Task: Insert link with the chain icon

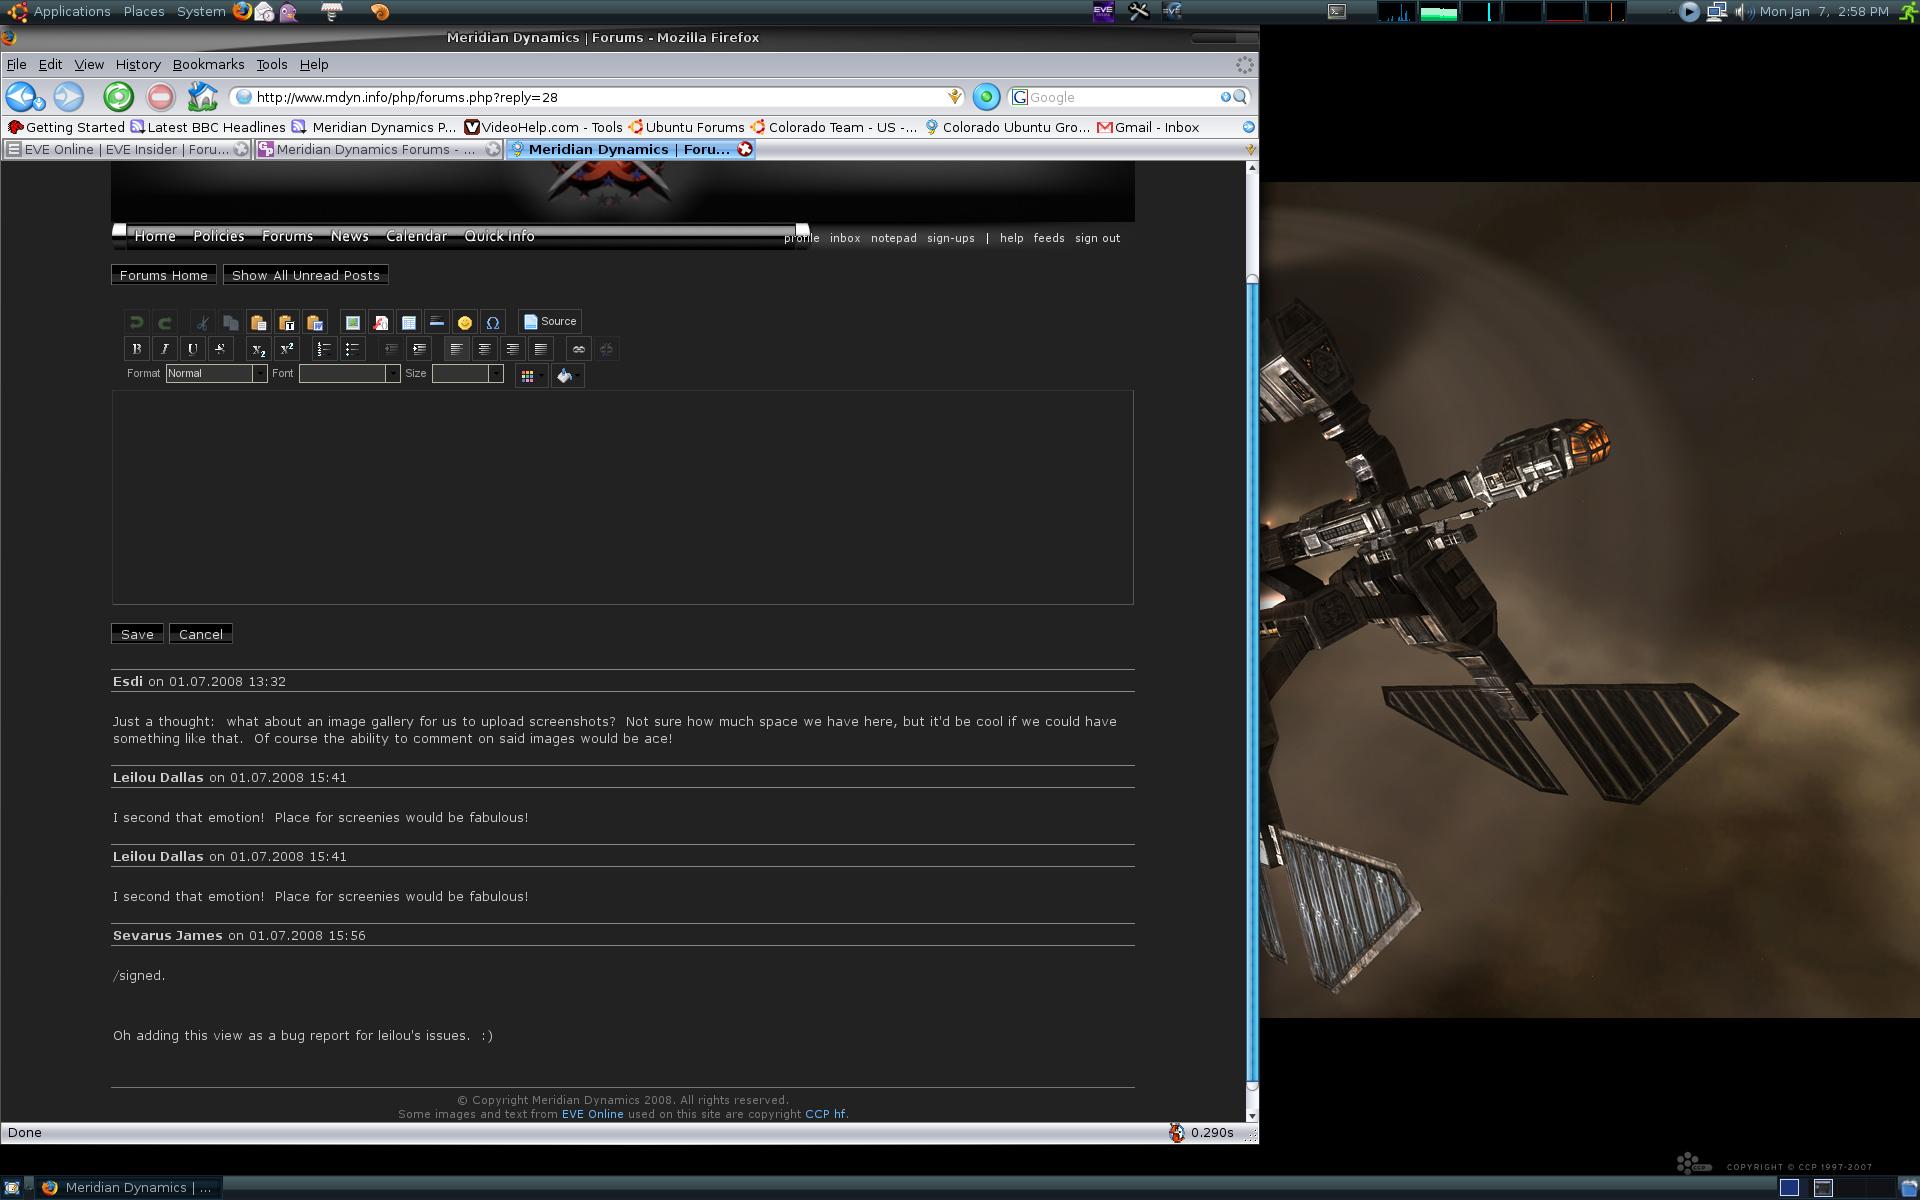Action: point(578,349)
